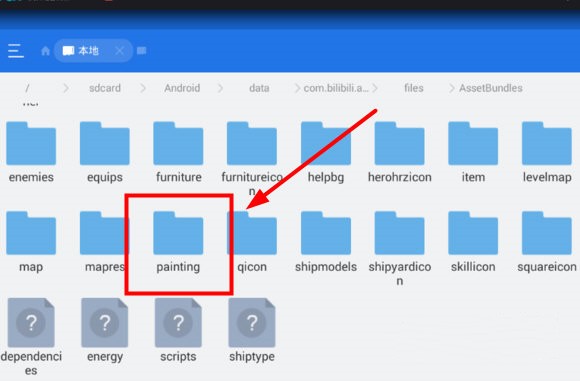Navigate to sdcard in breadcrumb path

[105, 88]
